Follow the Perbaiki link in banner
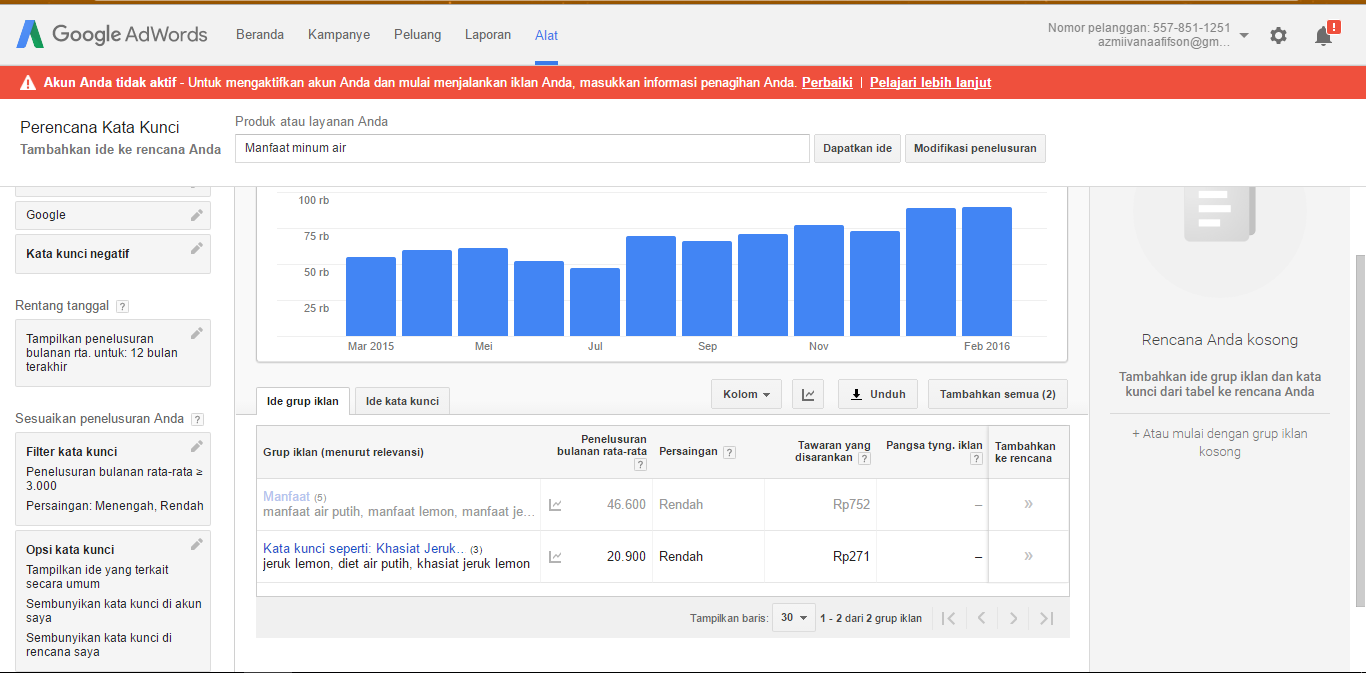The height and width of the screenshot is (673, 1366). click(x=827, y=83)
